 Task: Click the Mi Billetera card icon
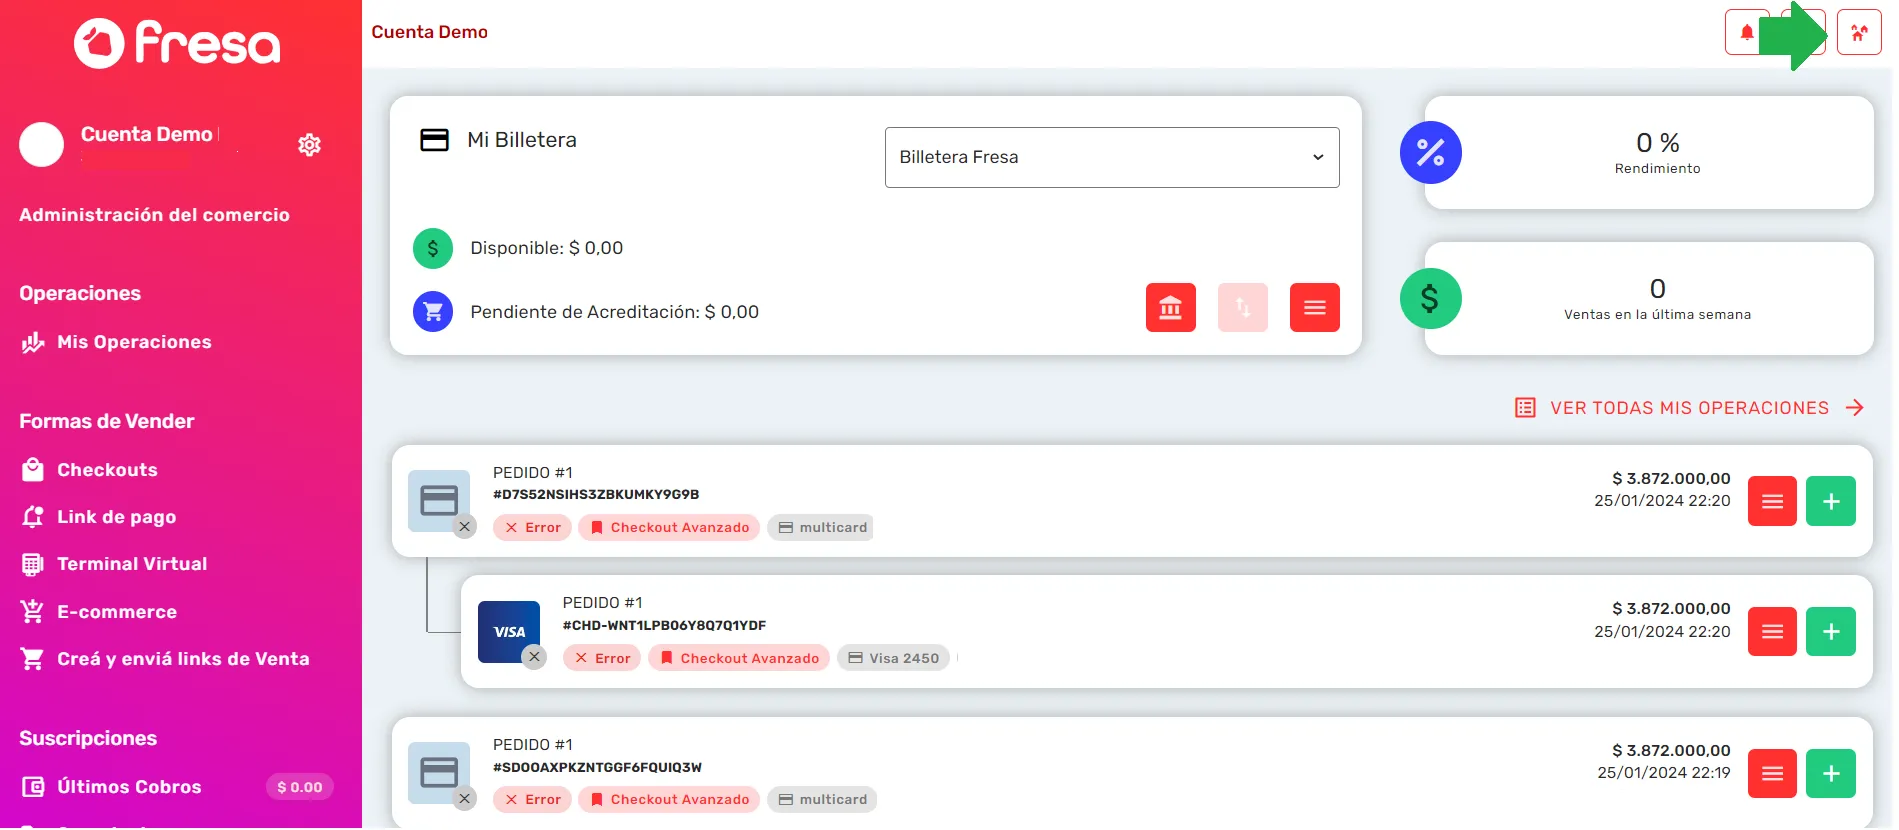434,140
